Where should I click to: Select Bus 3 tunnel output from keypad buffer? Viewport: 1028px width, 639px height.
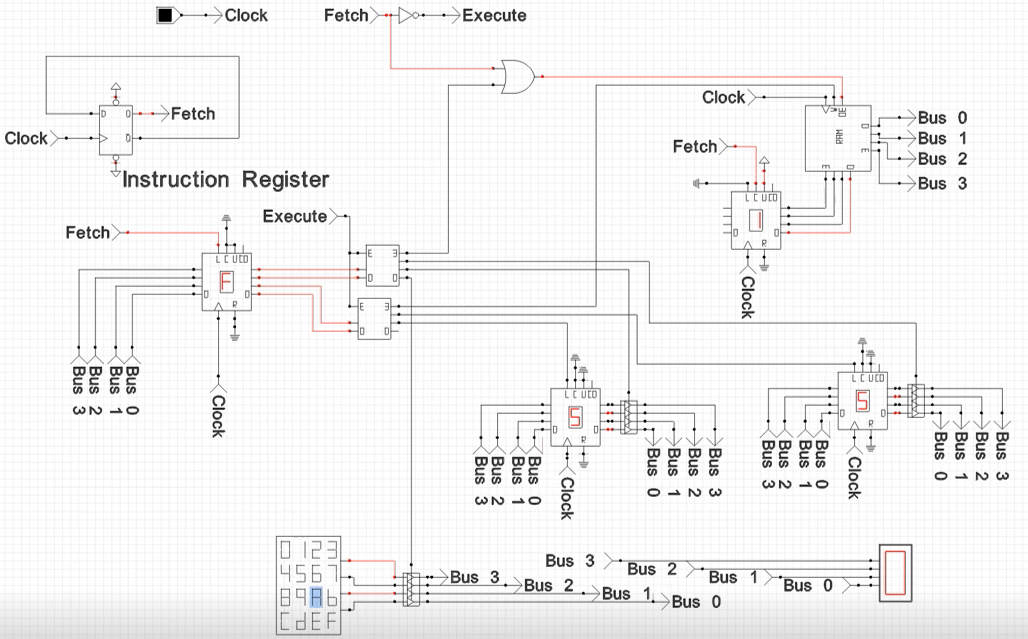click(471, 577)
